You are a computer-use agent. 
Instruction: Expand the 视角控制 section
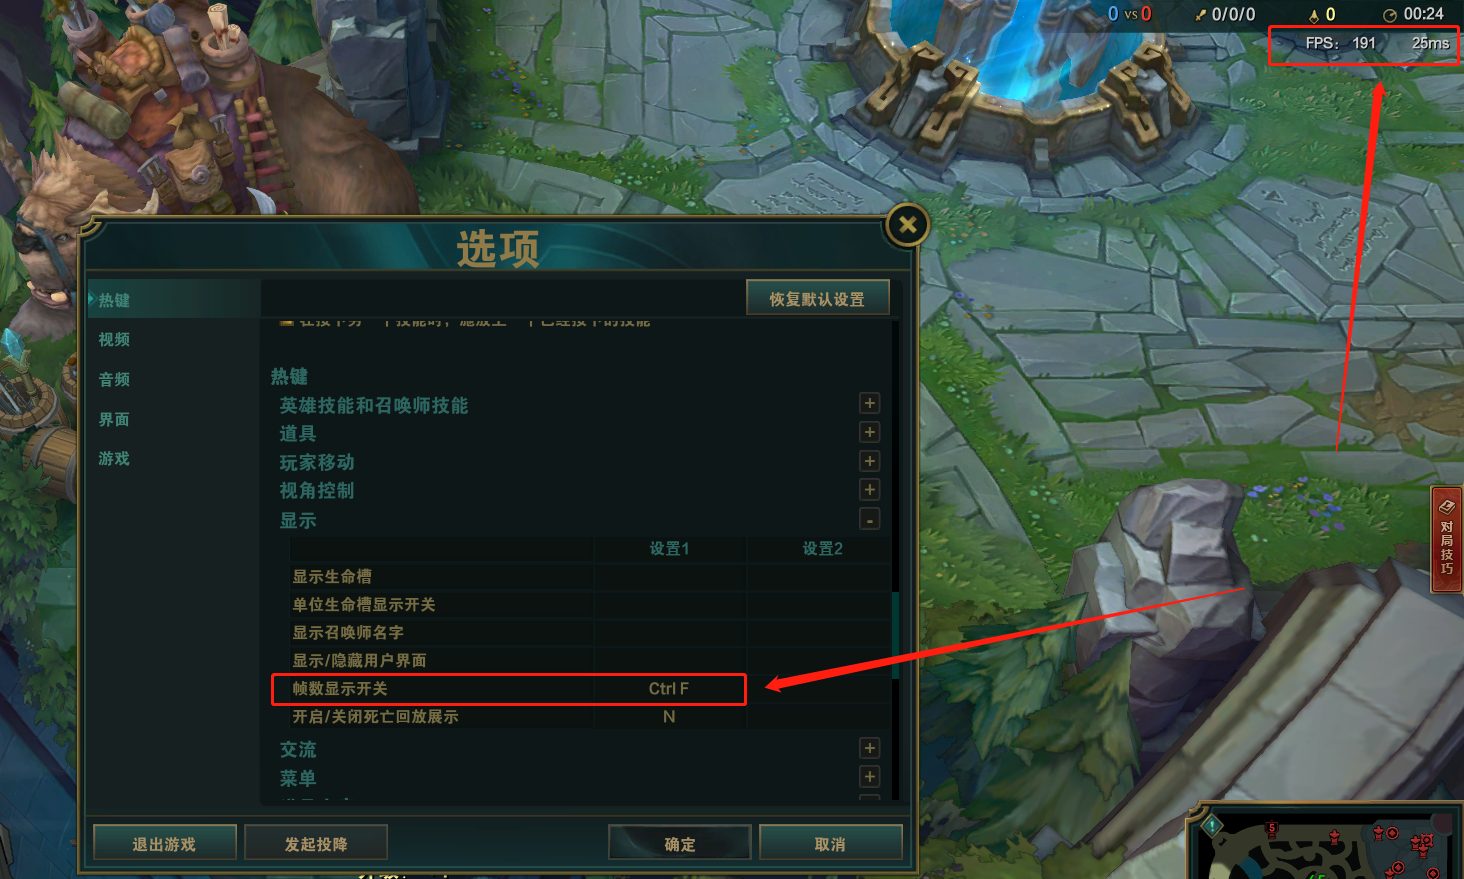point(870,489)
